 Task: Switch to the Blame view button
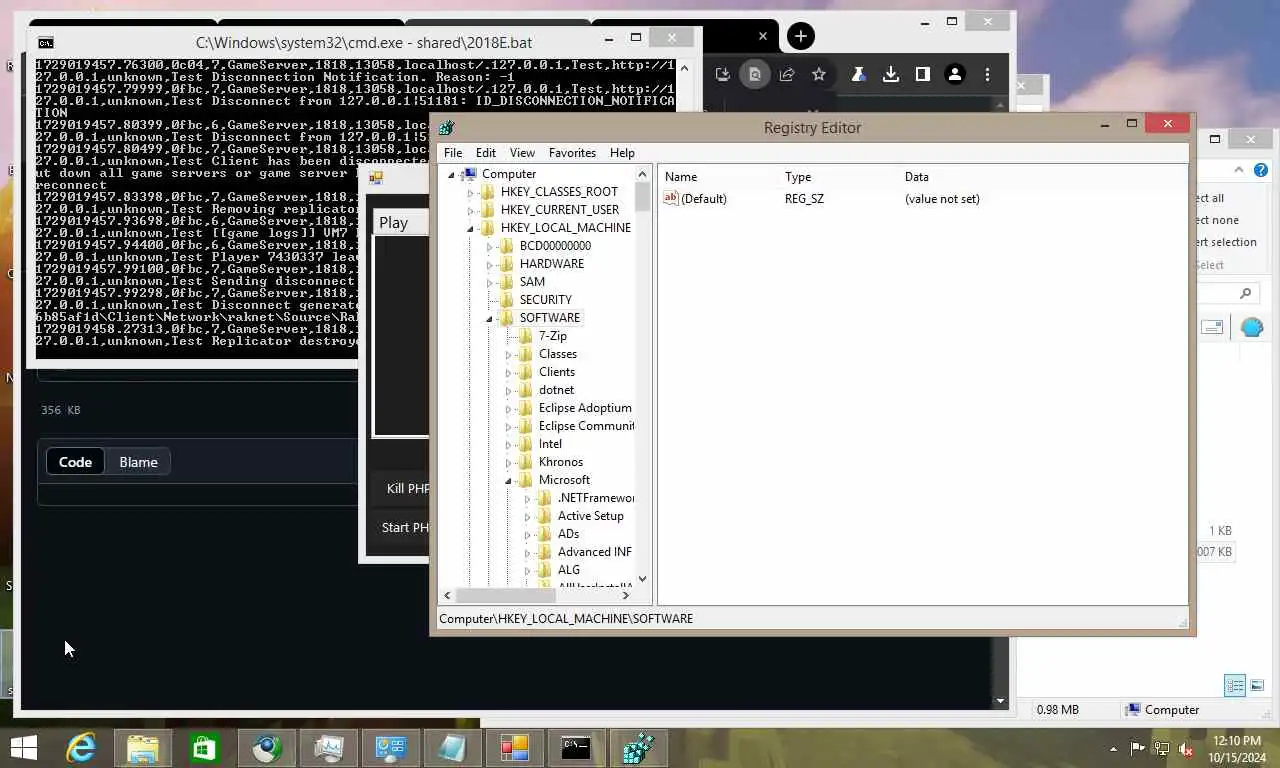point(138,462)
